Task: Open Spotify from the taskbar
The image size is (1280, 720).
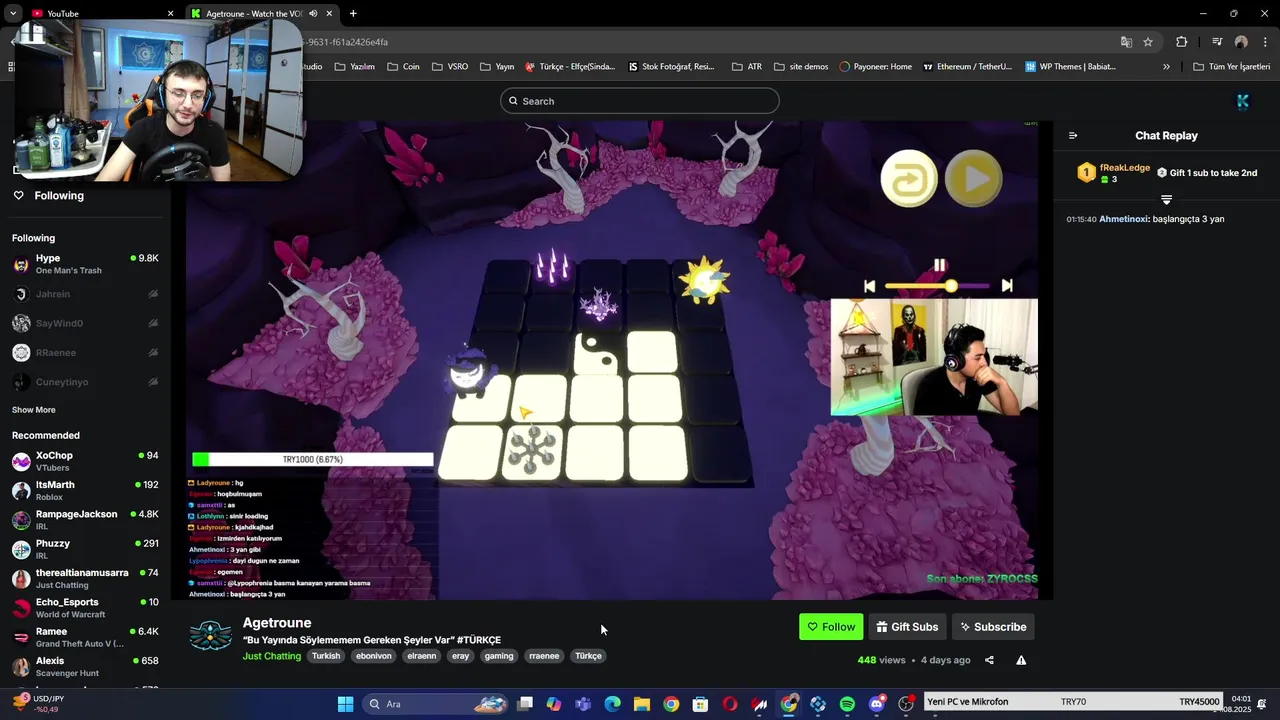Action: [x=847, y=704]
